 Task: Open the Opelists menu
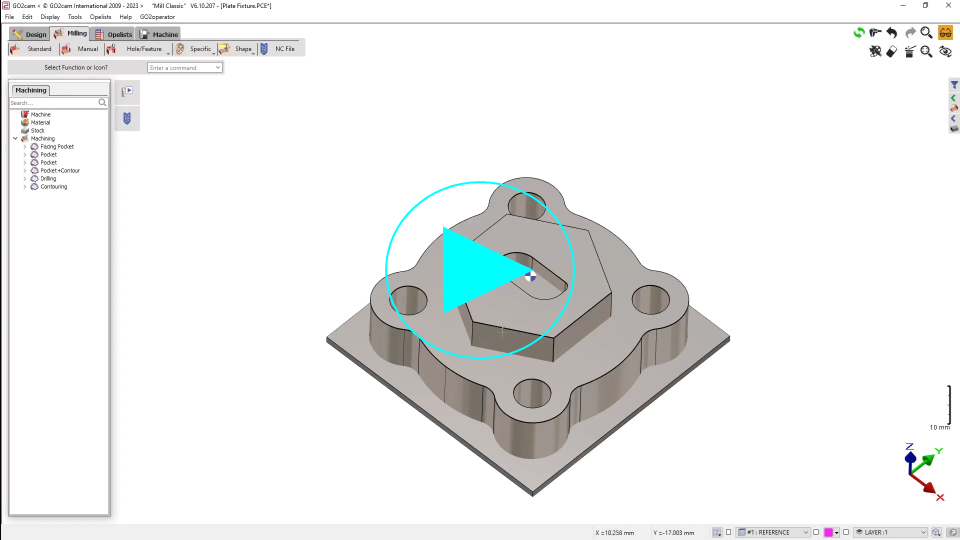(101, 17)
